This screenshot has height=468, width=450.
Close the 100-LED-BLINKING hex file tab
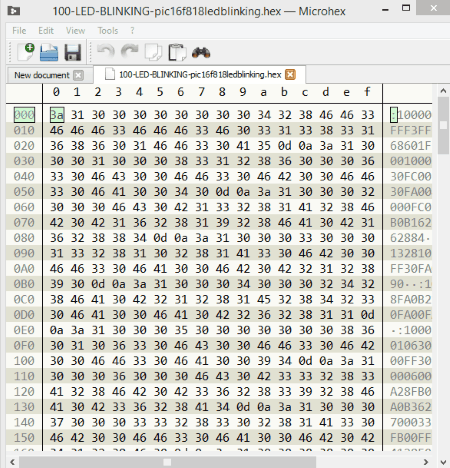pos(290,74)
